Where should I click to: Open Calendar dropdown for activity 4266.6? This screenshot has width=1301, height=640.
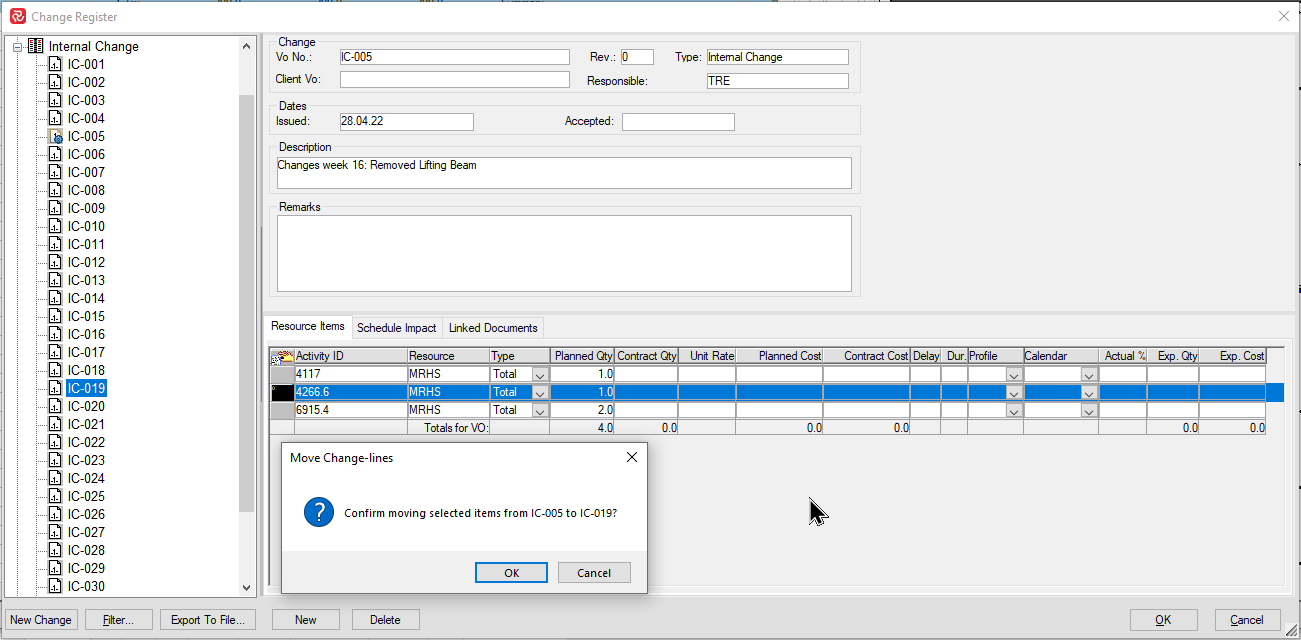point(1089,392)
